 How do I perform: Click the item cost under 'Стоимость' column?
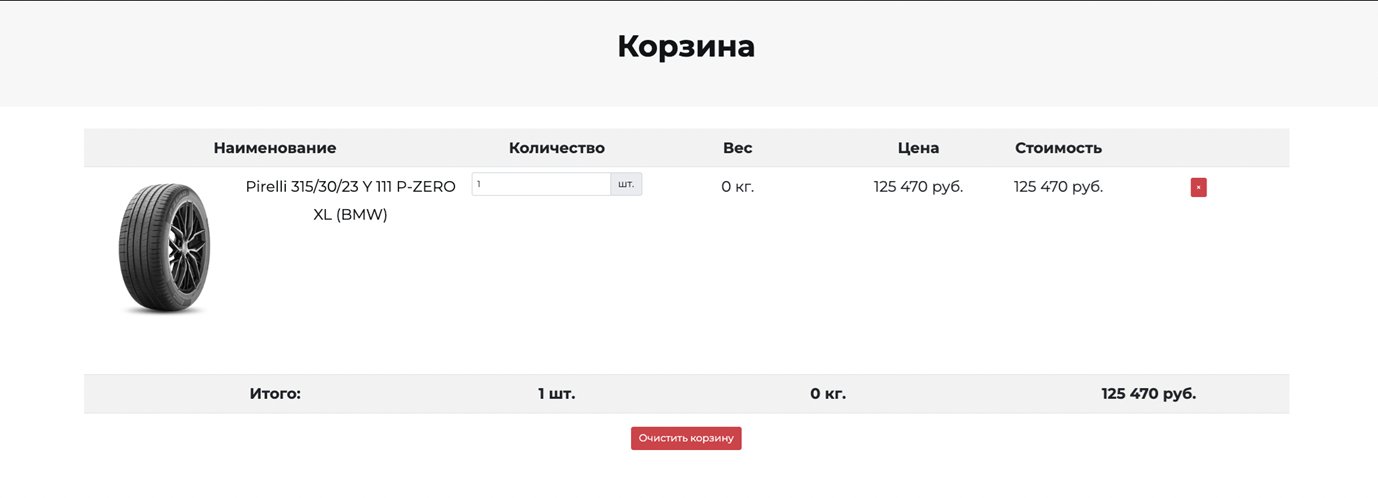(1058, 187)
